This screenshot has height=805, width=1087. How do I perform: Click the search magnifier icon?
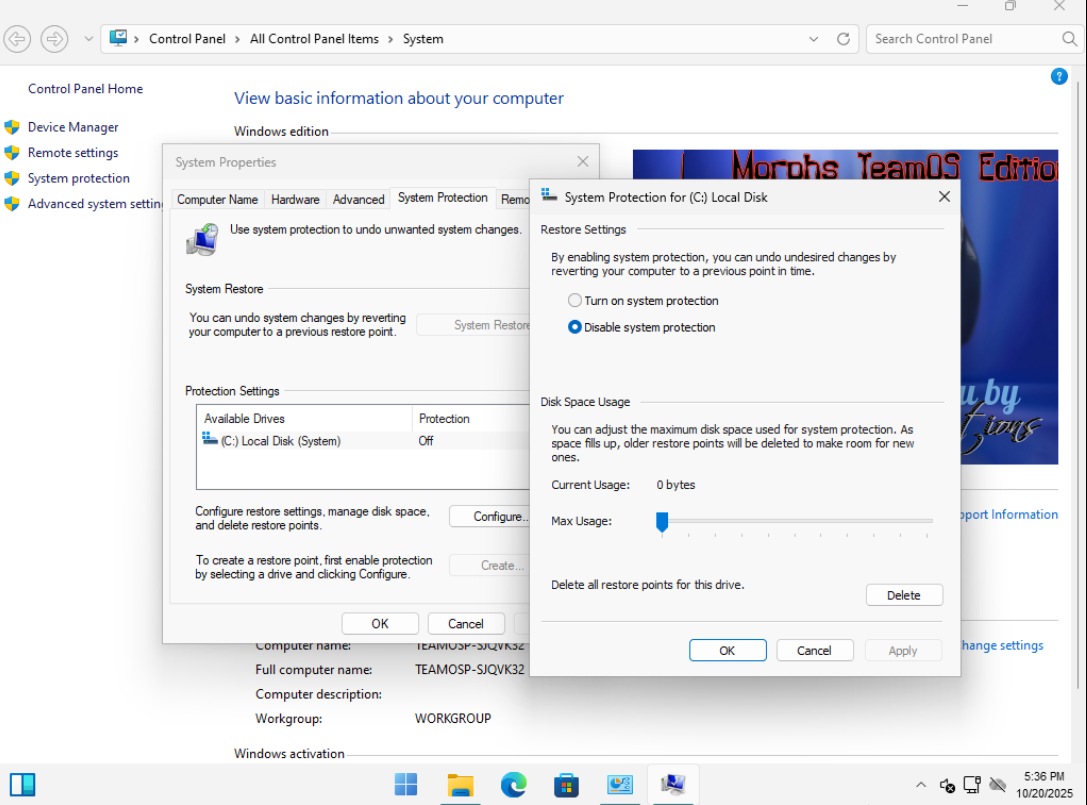point(1070,39)
